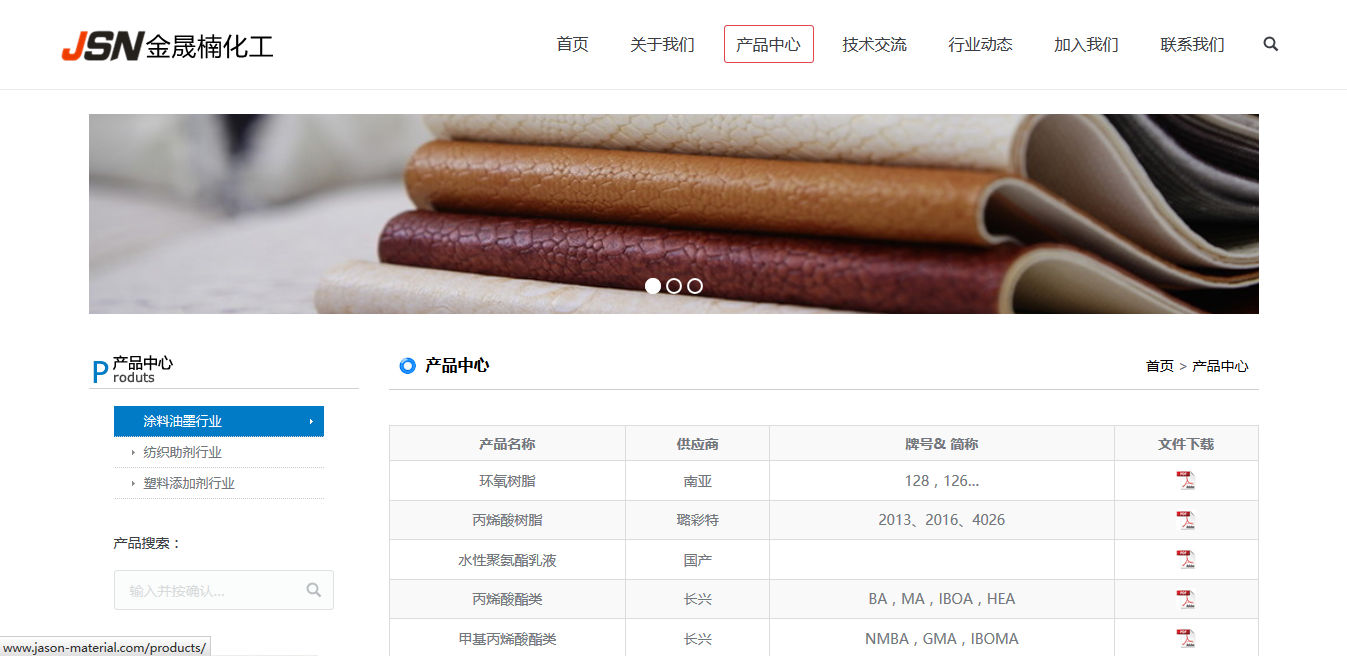Go to the 联系我们 page
Image resolution: width=1347 pixels, height=656 pixels.
pos(1192,44)
